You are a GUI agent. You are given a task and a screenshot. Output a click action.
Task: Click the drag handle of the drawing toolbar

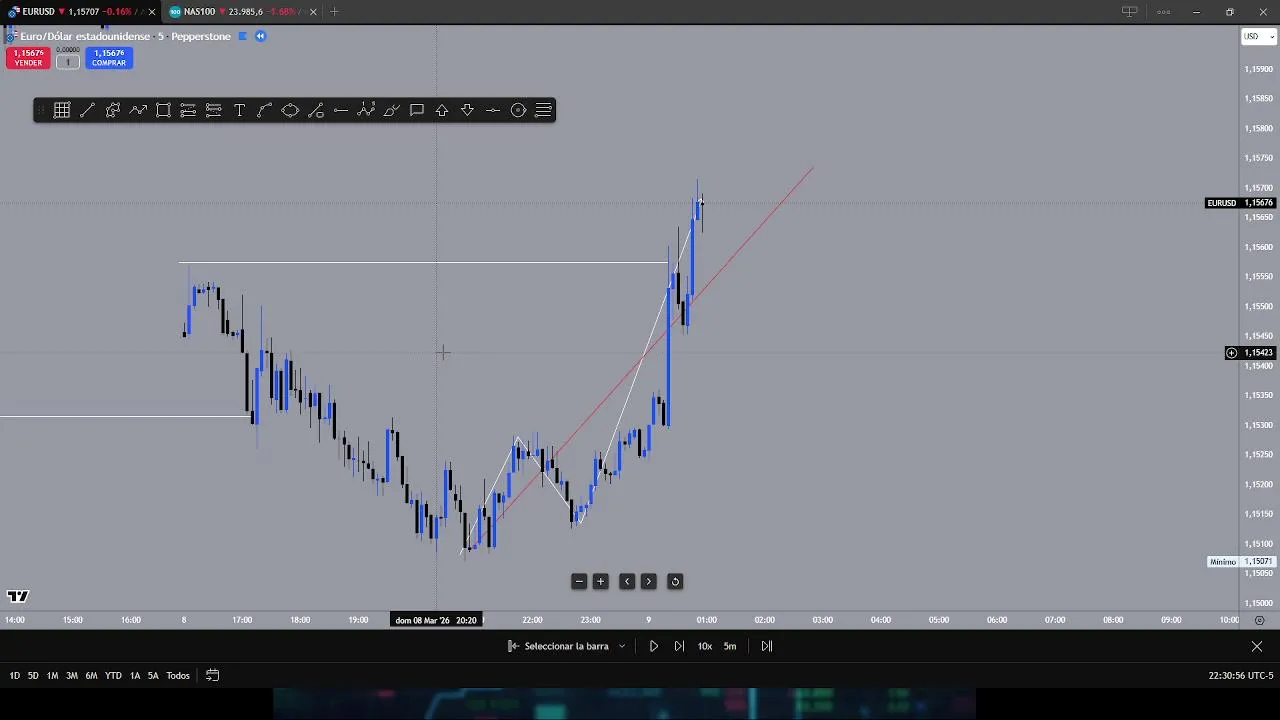(42, 110)
